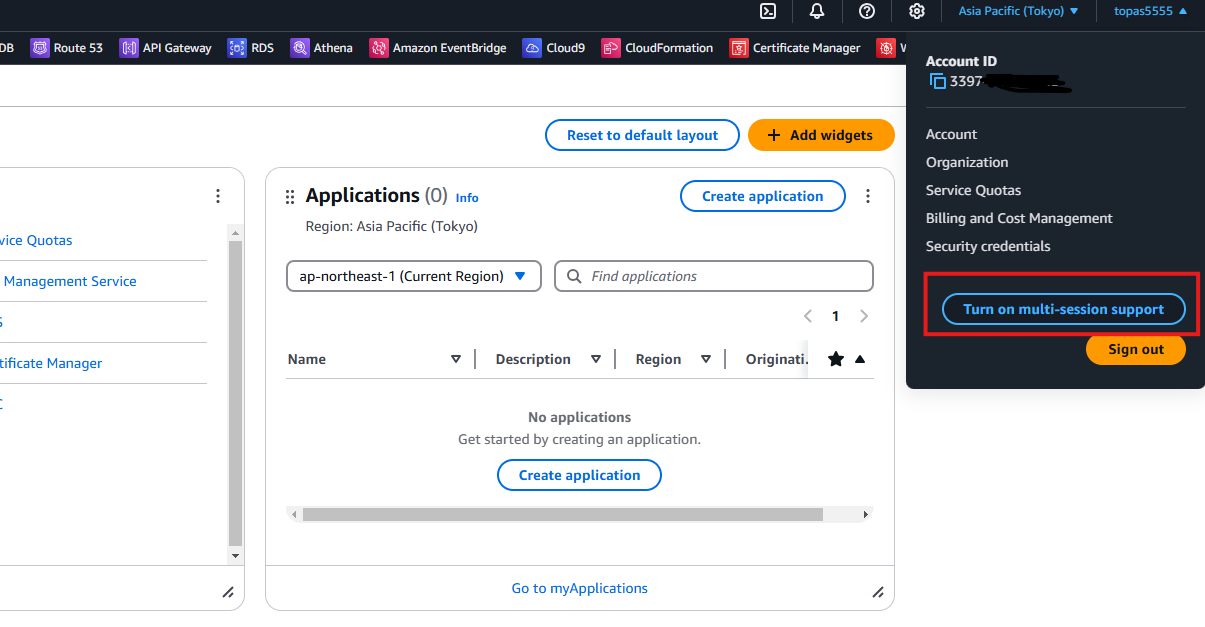
Task: Click Reset to default layout
Action: tap(642, 135)
